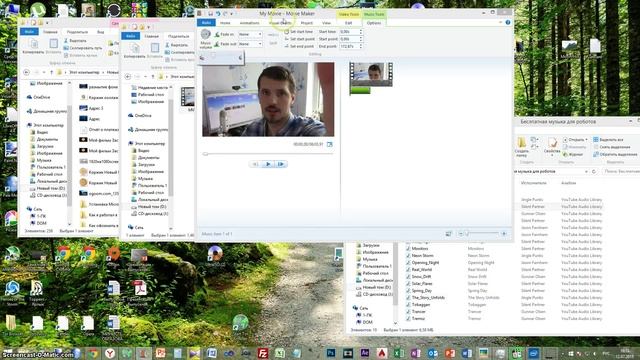Step to previous frame in preview
This screenshot has width=640, height=360.
pos(255,164)
